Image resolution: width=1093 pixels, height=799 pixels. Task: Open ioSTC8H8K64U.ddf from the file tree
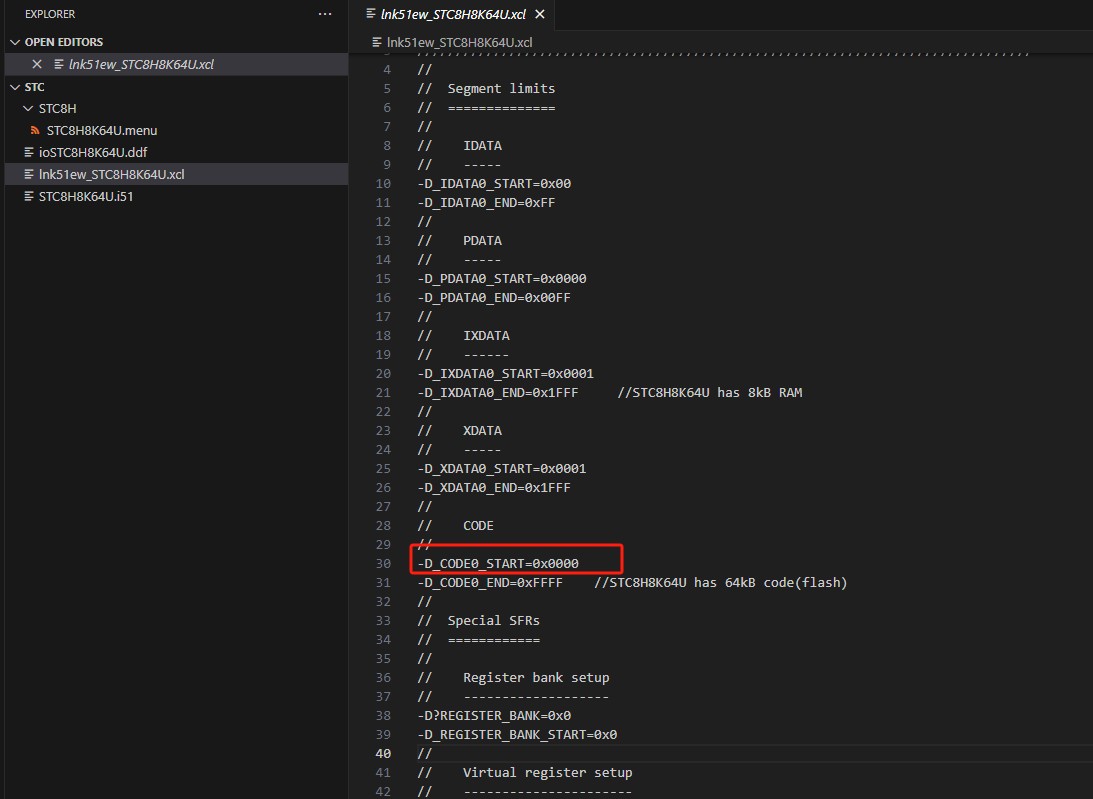(93, 152)
